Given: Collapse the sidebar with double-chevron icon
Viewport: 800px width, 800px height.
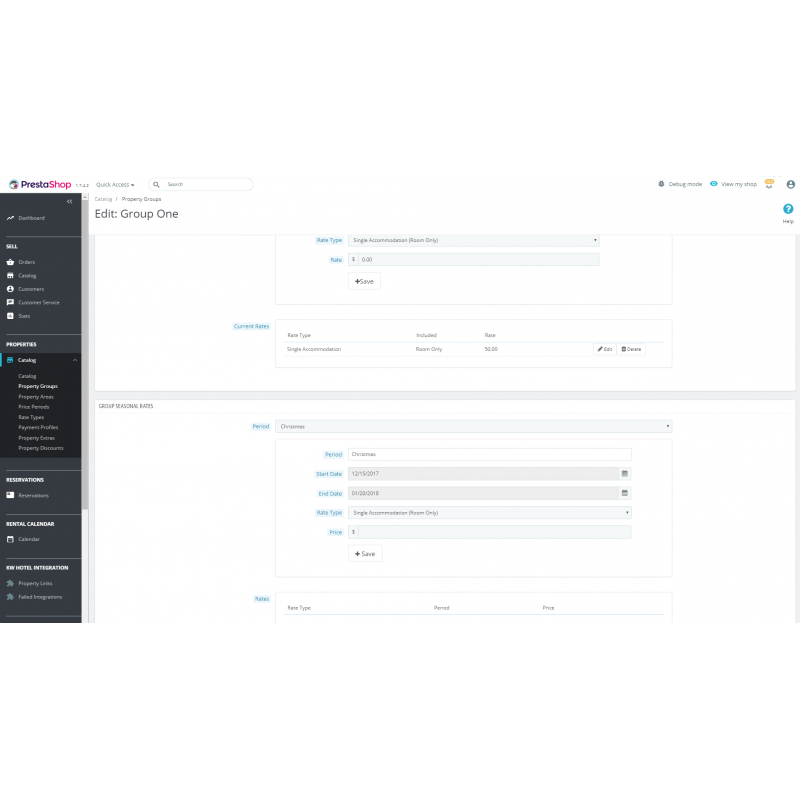Looking at the screenshot, I should pos(69,202).
